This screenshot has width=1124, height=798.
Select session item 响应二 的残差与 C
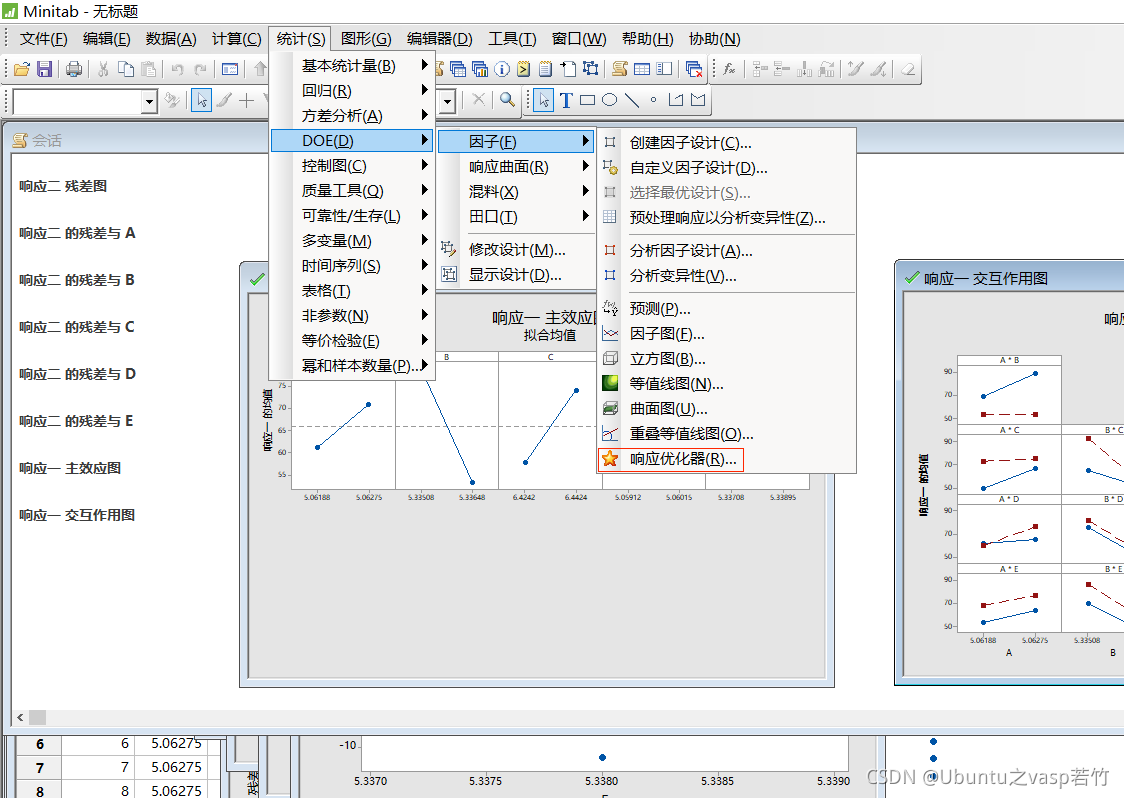coord(77,327)
